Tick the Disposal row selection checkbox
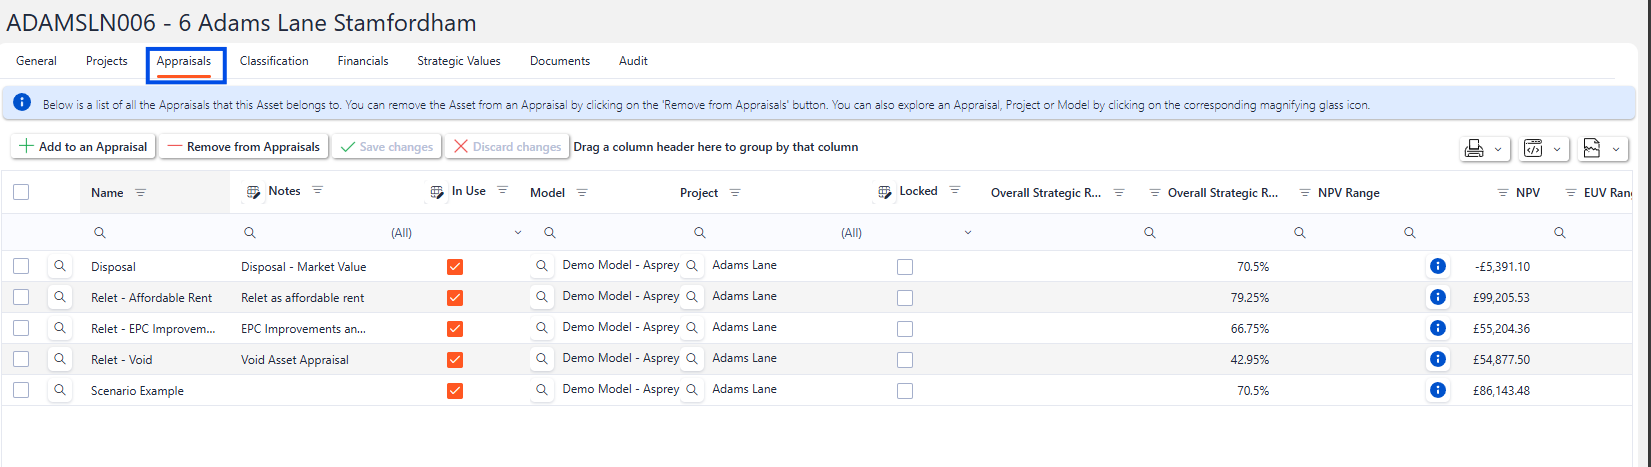The height and width of the screenshot is (467, 1651). point(21,266)
